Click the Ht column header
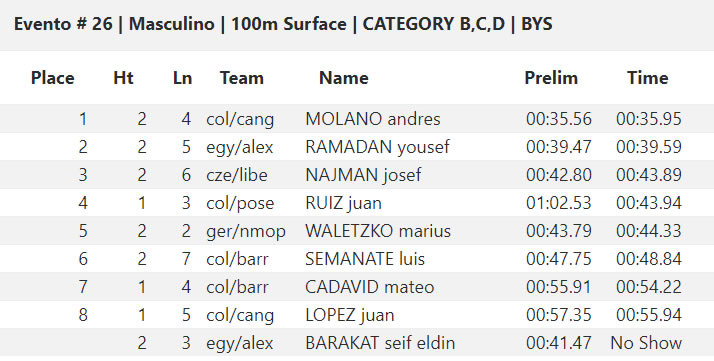 (123, 78)
